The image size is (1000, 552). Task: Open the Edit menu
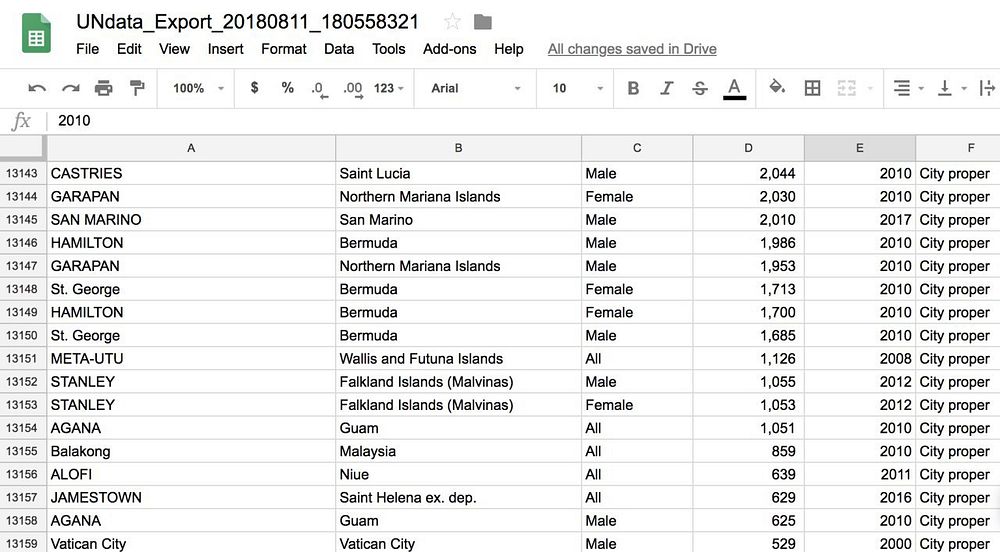[129, 49]
